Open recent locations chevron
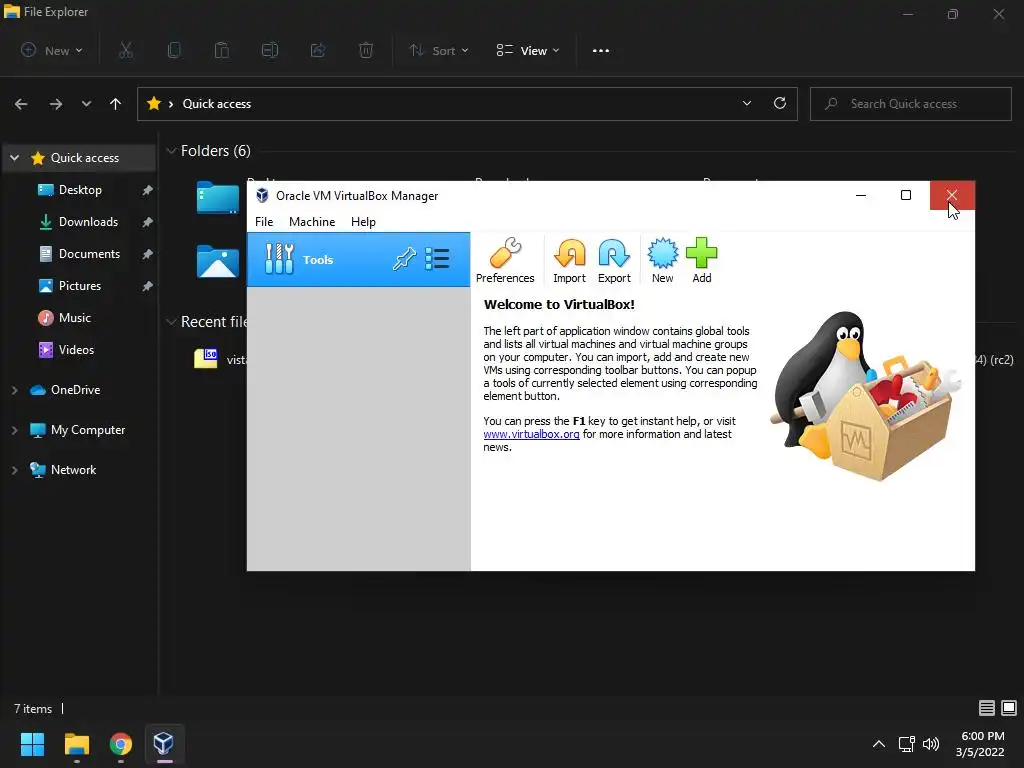Image resolution: width=1024 pixels, height=768 pixels. (x=86, y=104)
